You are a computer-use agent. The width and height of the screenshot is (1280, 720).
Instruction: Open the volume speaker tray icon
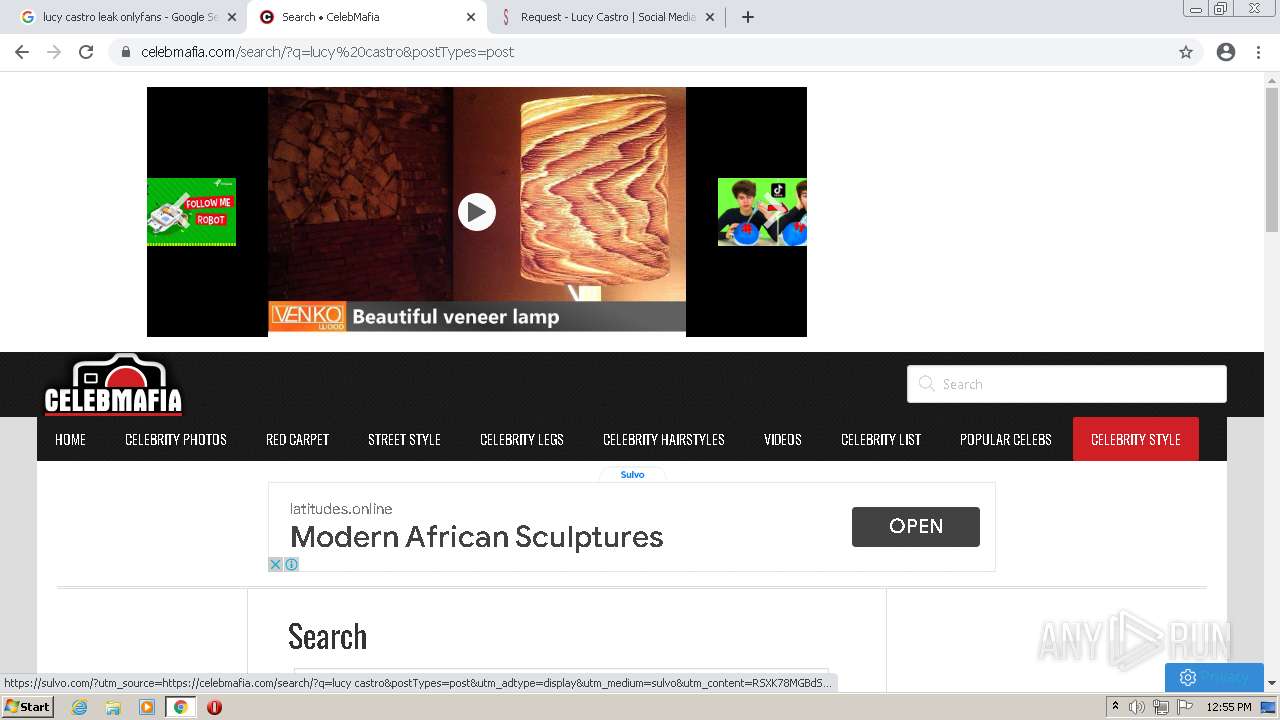(x=1137, y=707)
